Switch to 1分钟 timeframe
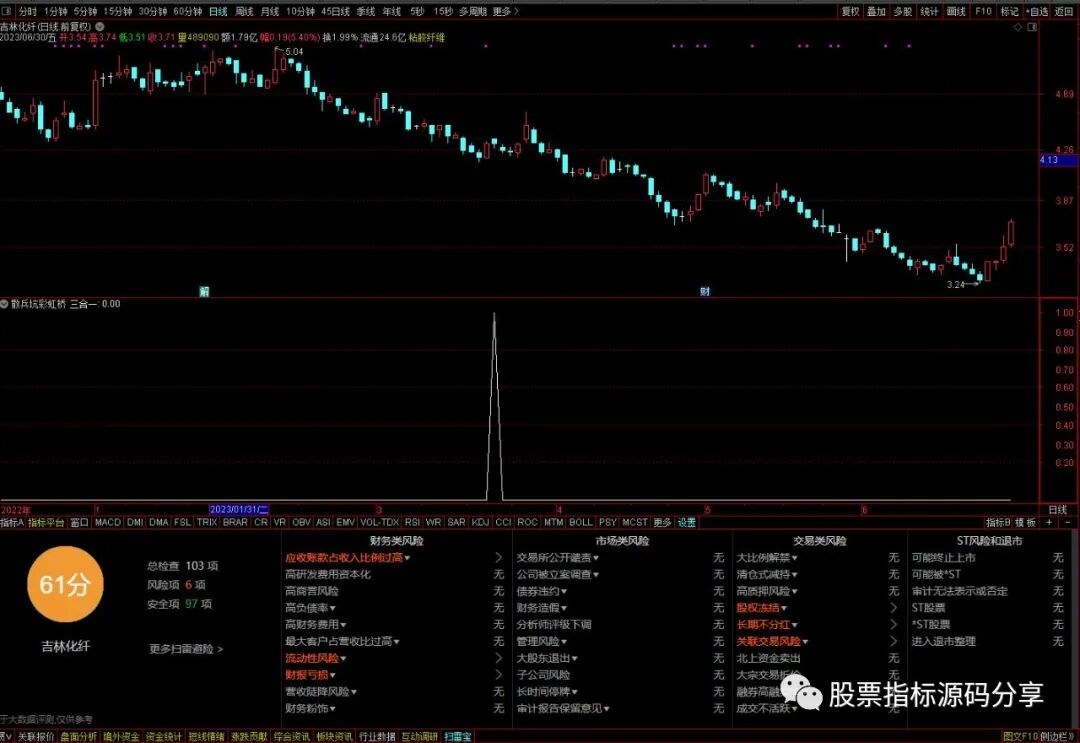 pos(56,12)
